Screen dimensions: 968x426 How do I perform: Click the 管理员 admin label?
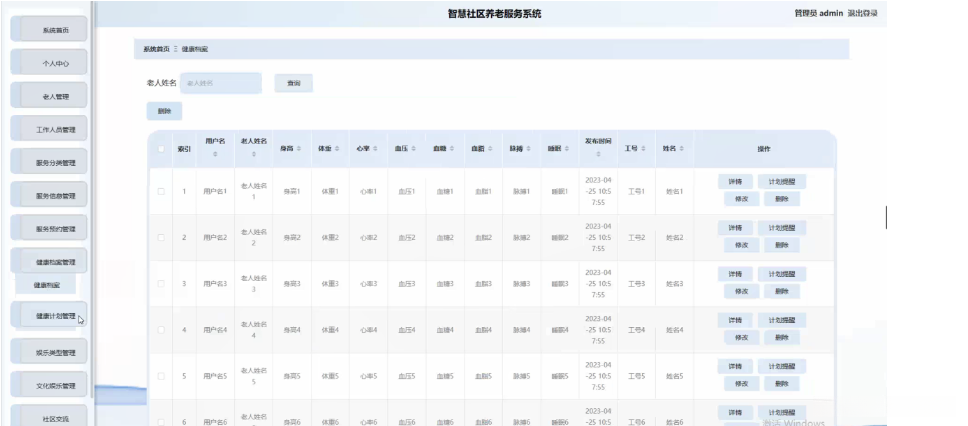click(819, 13)
